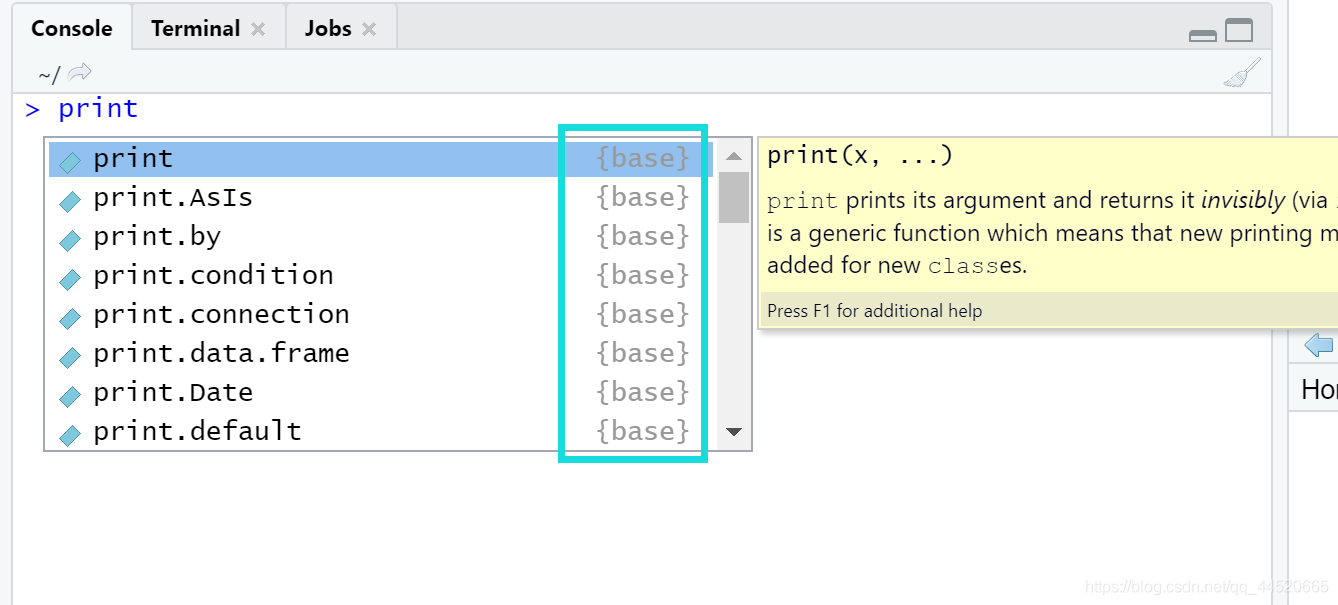Open the Terminal tab

click(x=195, y=28)
